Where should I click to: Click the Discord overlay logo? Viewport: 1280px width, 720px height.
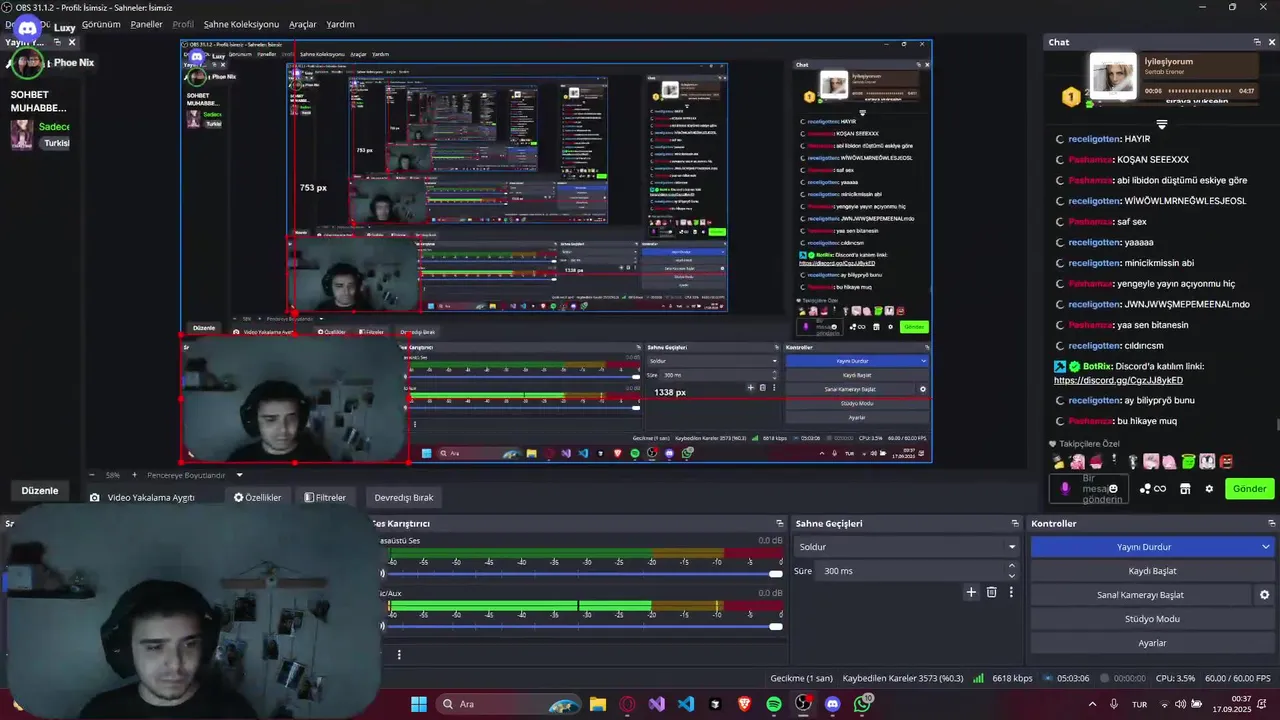pyautogui.click(x=27, y=29)
